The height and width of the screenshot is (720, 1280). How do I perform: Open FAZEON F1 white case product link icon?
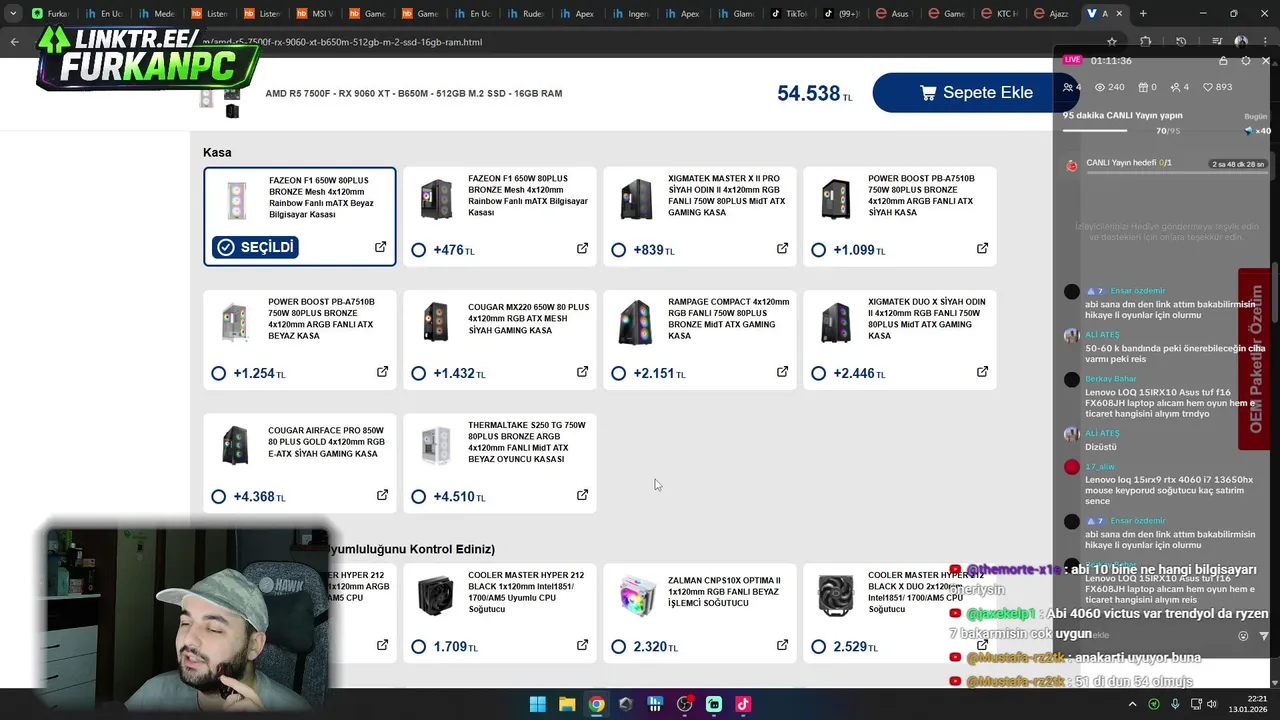(380, 247)
